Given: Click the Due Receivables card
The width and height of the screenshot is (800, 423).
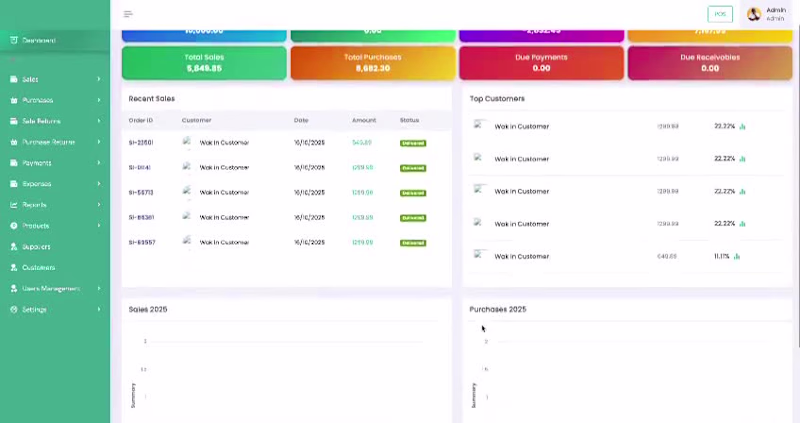Looking at the screenshot, I should (x=710, y=63).
